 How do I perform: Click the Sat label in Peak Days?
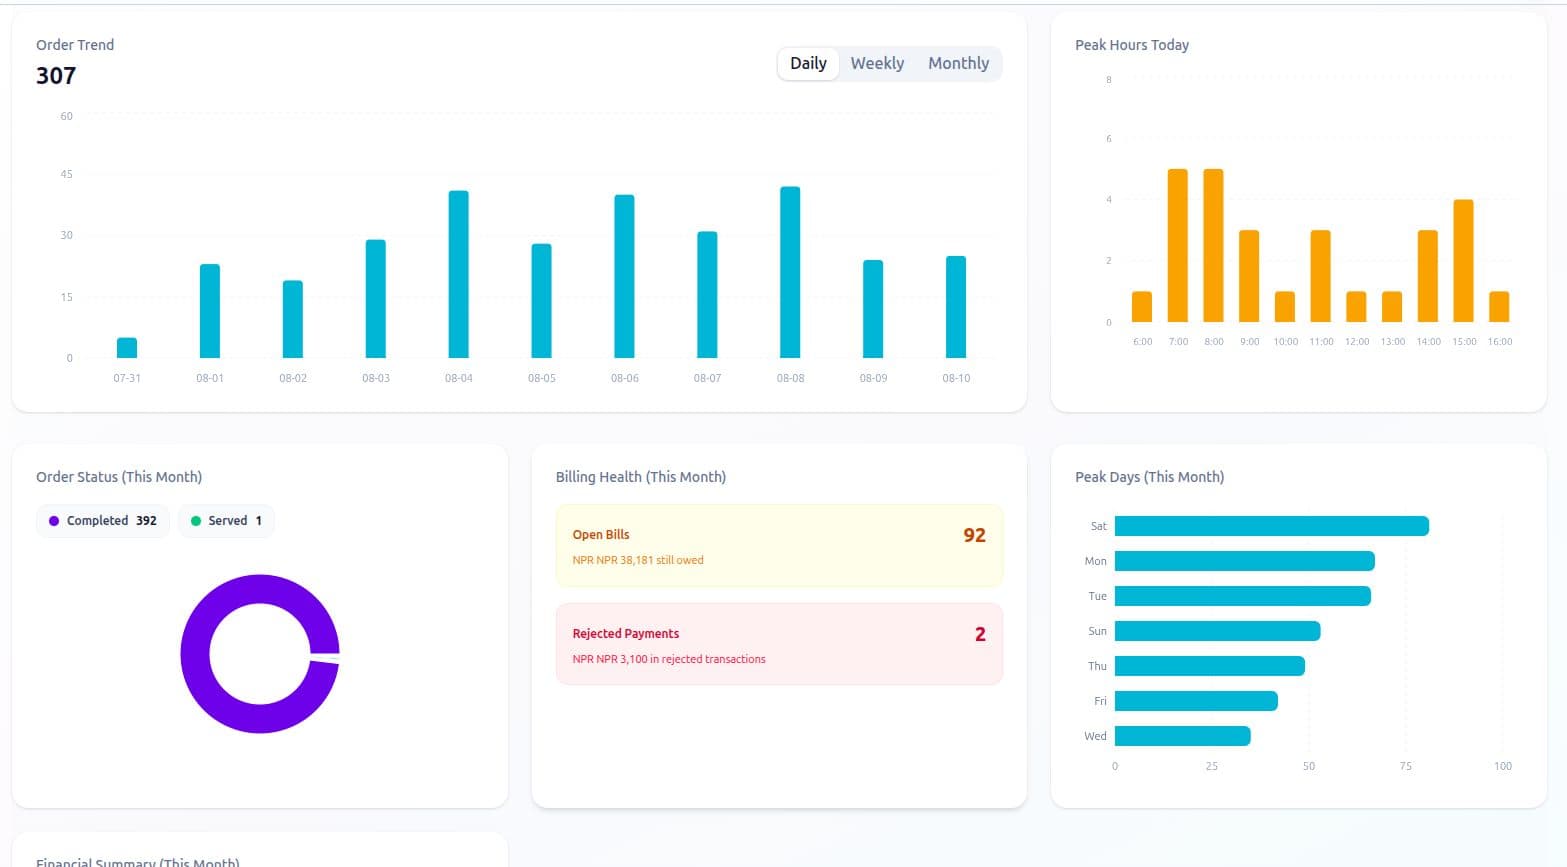coord(1099,526)
